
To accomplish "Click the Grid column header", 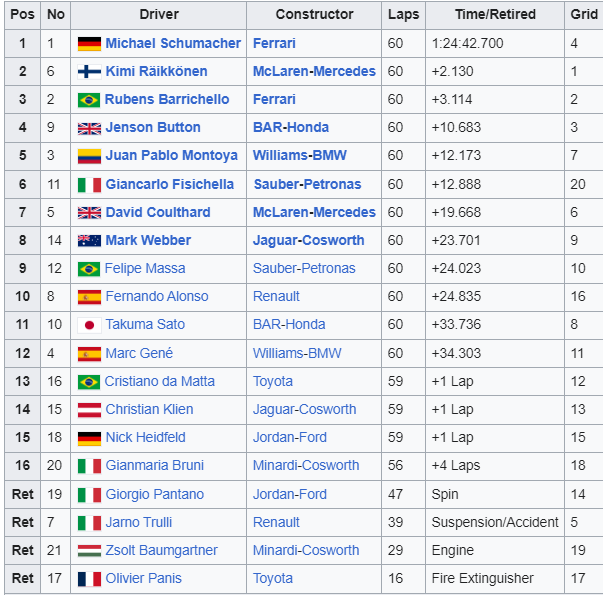I will [x=584, y=15].
